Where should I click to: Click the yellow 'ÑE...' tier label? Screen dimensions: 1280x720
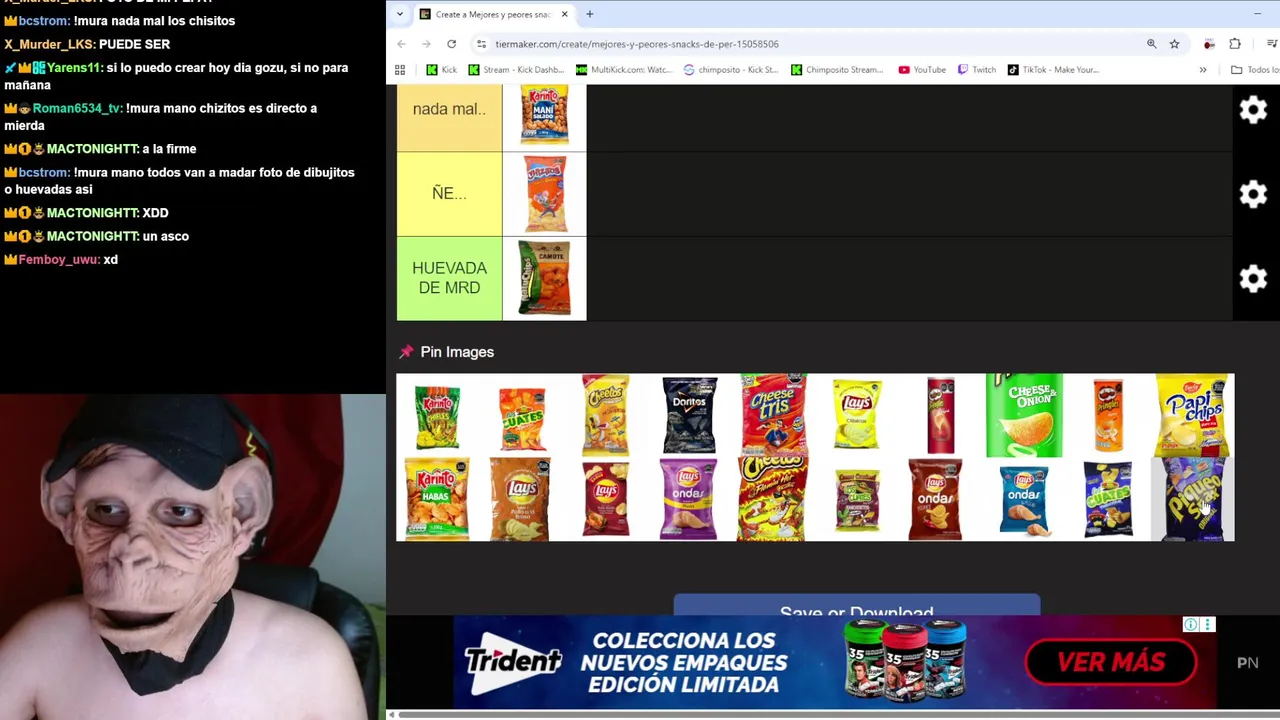coord(449,194)
